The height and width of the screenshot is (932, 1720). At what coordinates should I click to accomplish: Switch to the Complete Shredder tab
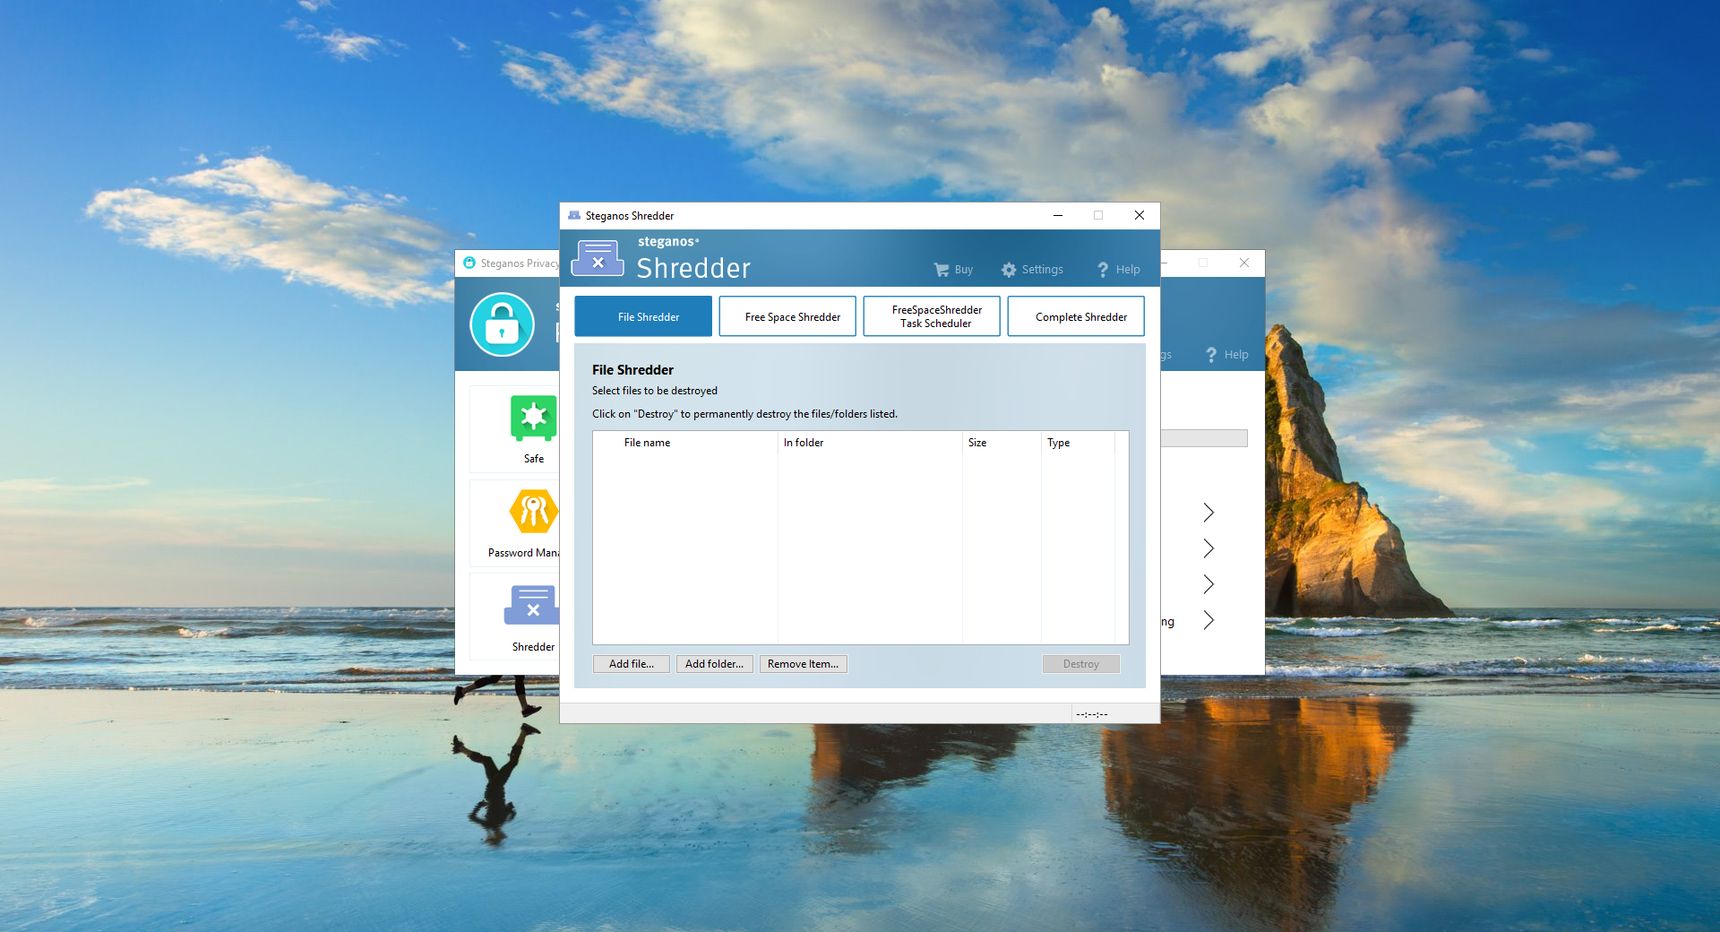click(x=1076, y=317)
